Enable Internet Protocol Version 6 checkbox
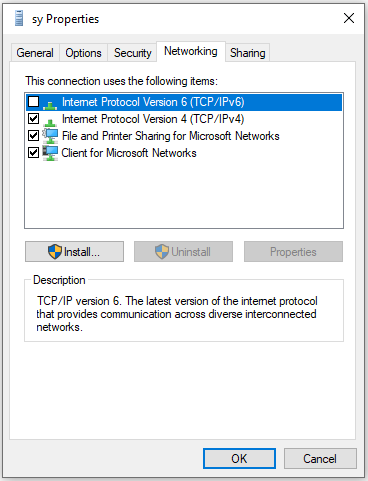 pos(34,101)
